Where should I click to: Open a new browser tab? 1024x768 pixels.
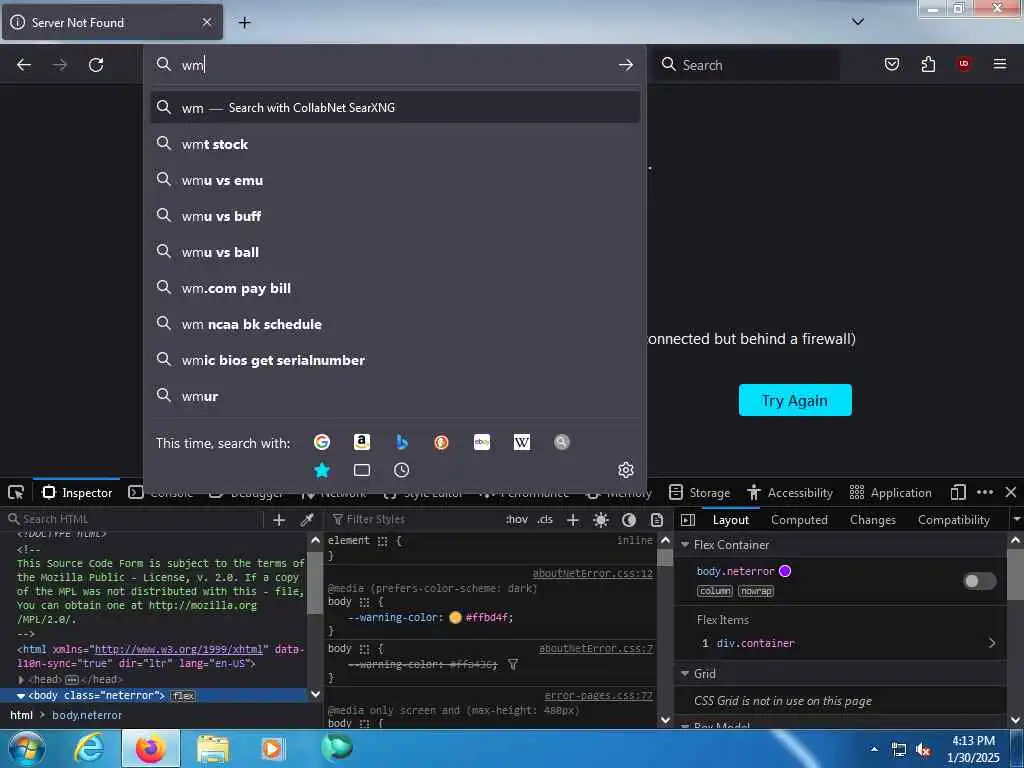244,23
